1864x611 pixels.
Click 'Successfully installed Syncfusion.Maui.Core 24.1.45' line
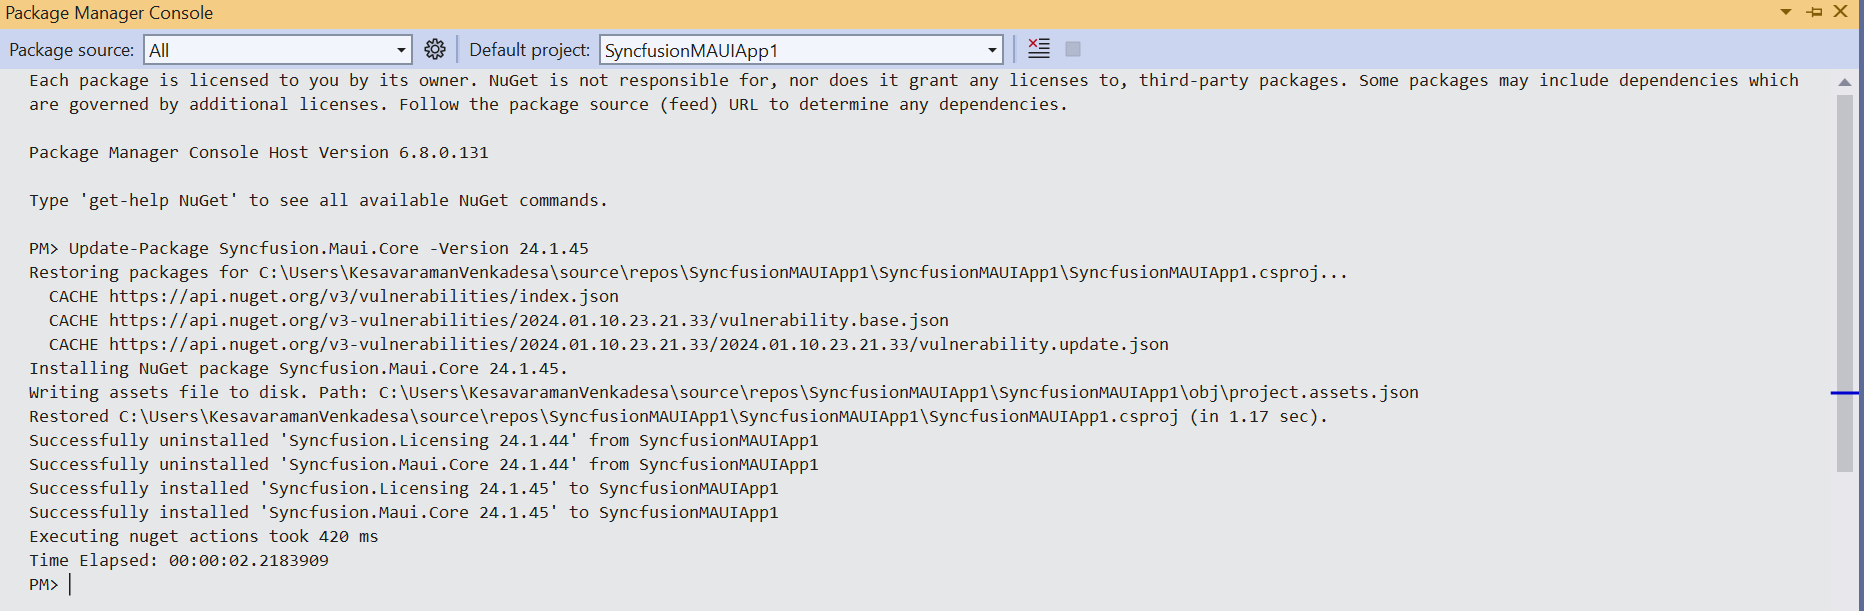404,513
